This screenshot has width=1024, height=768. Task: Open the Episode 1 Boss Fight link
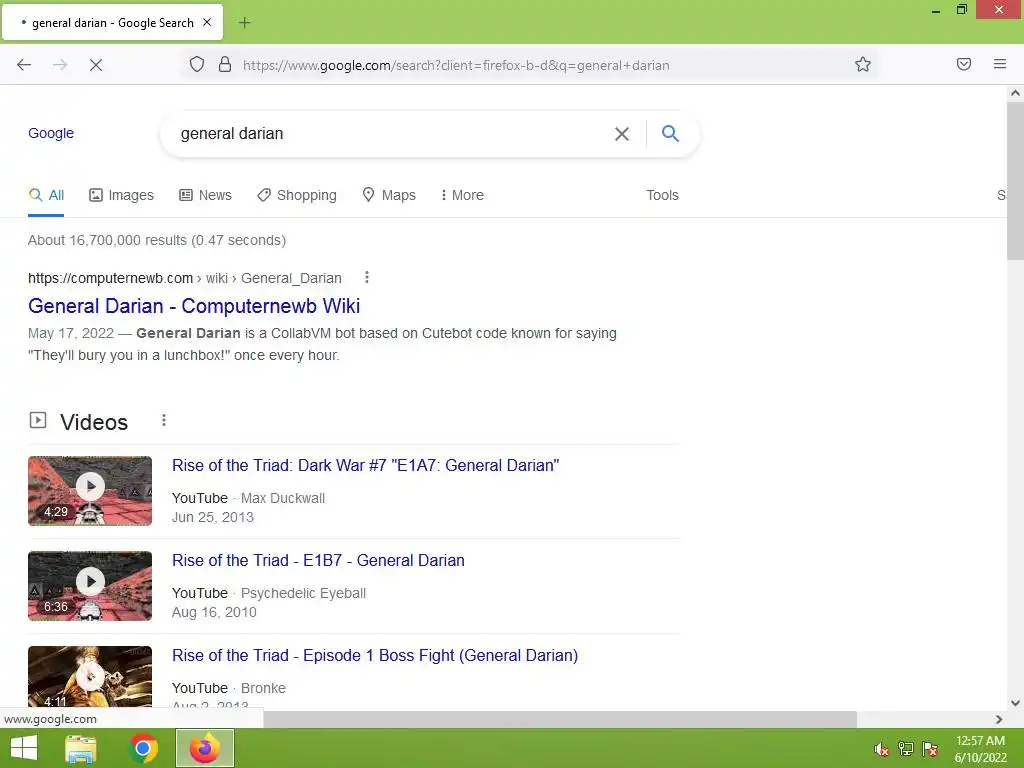coord(375,655)
